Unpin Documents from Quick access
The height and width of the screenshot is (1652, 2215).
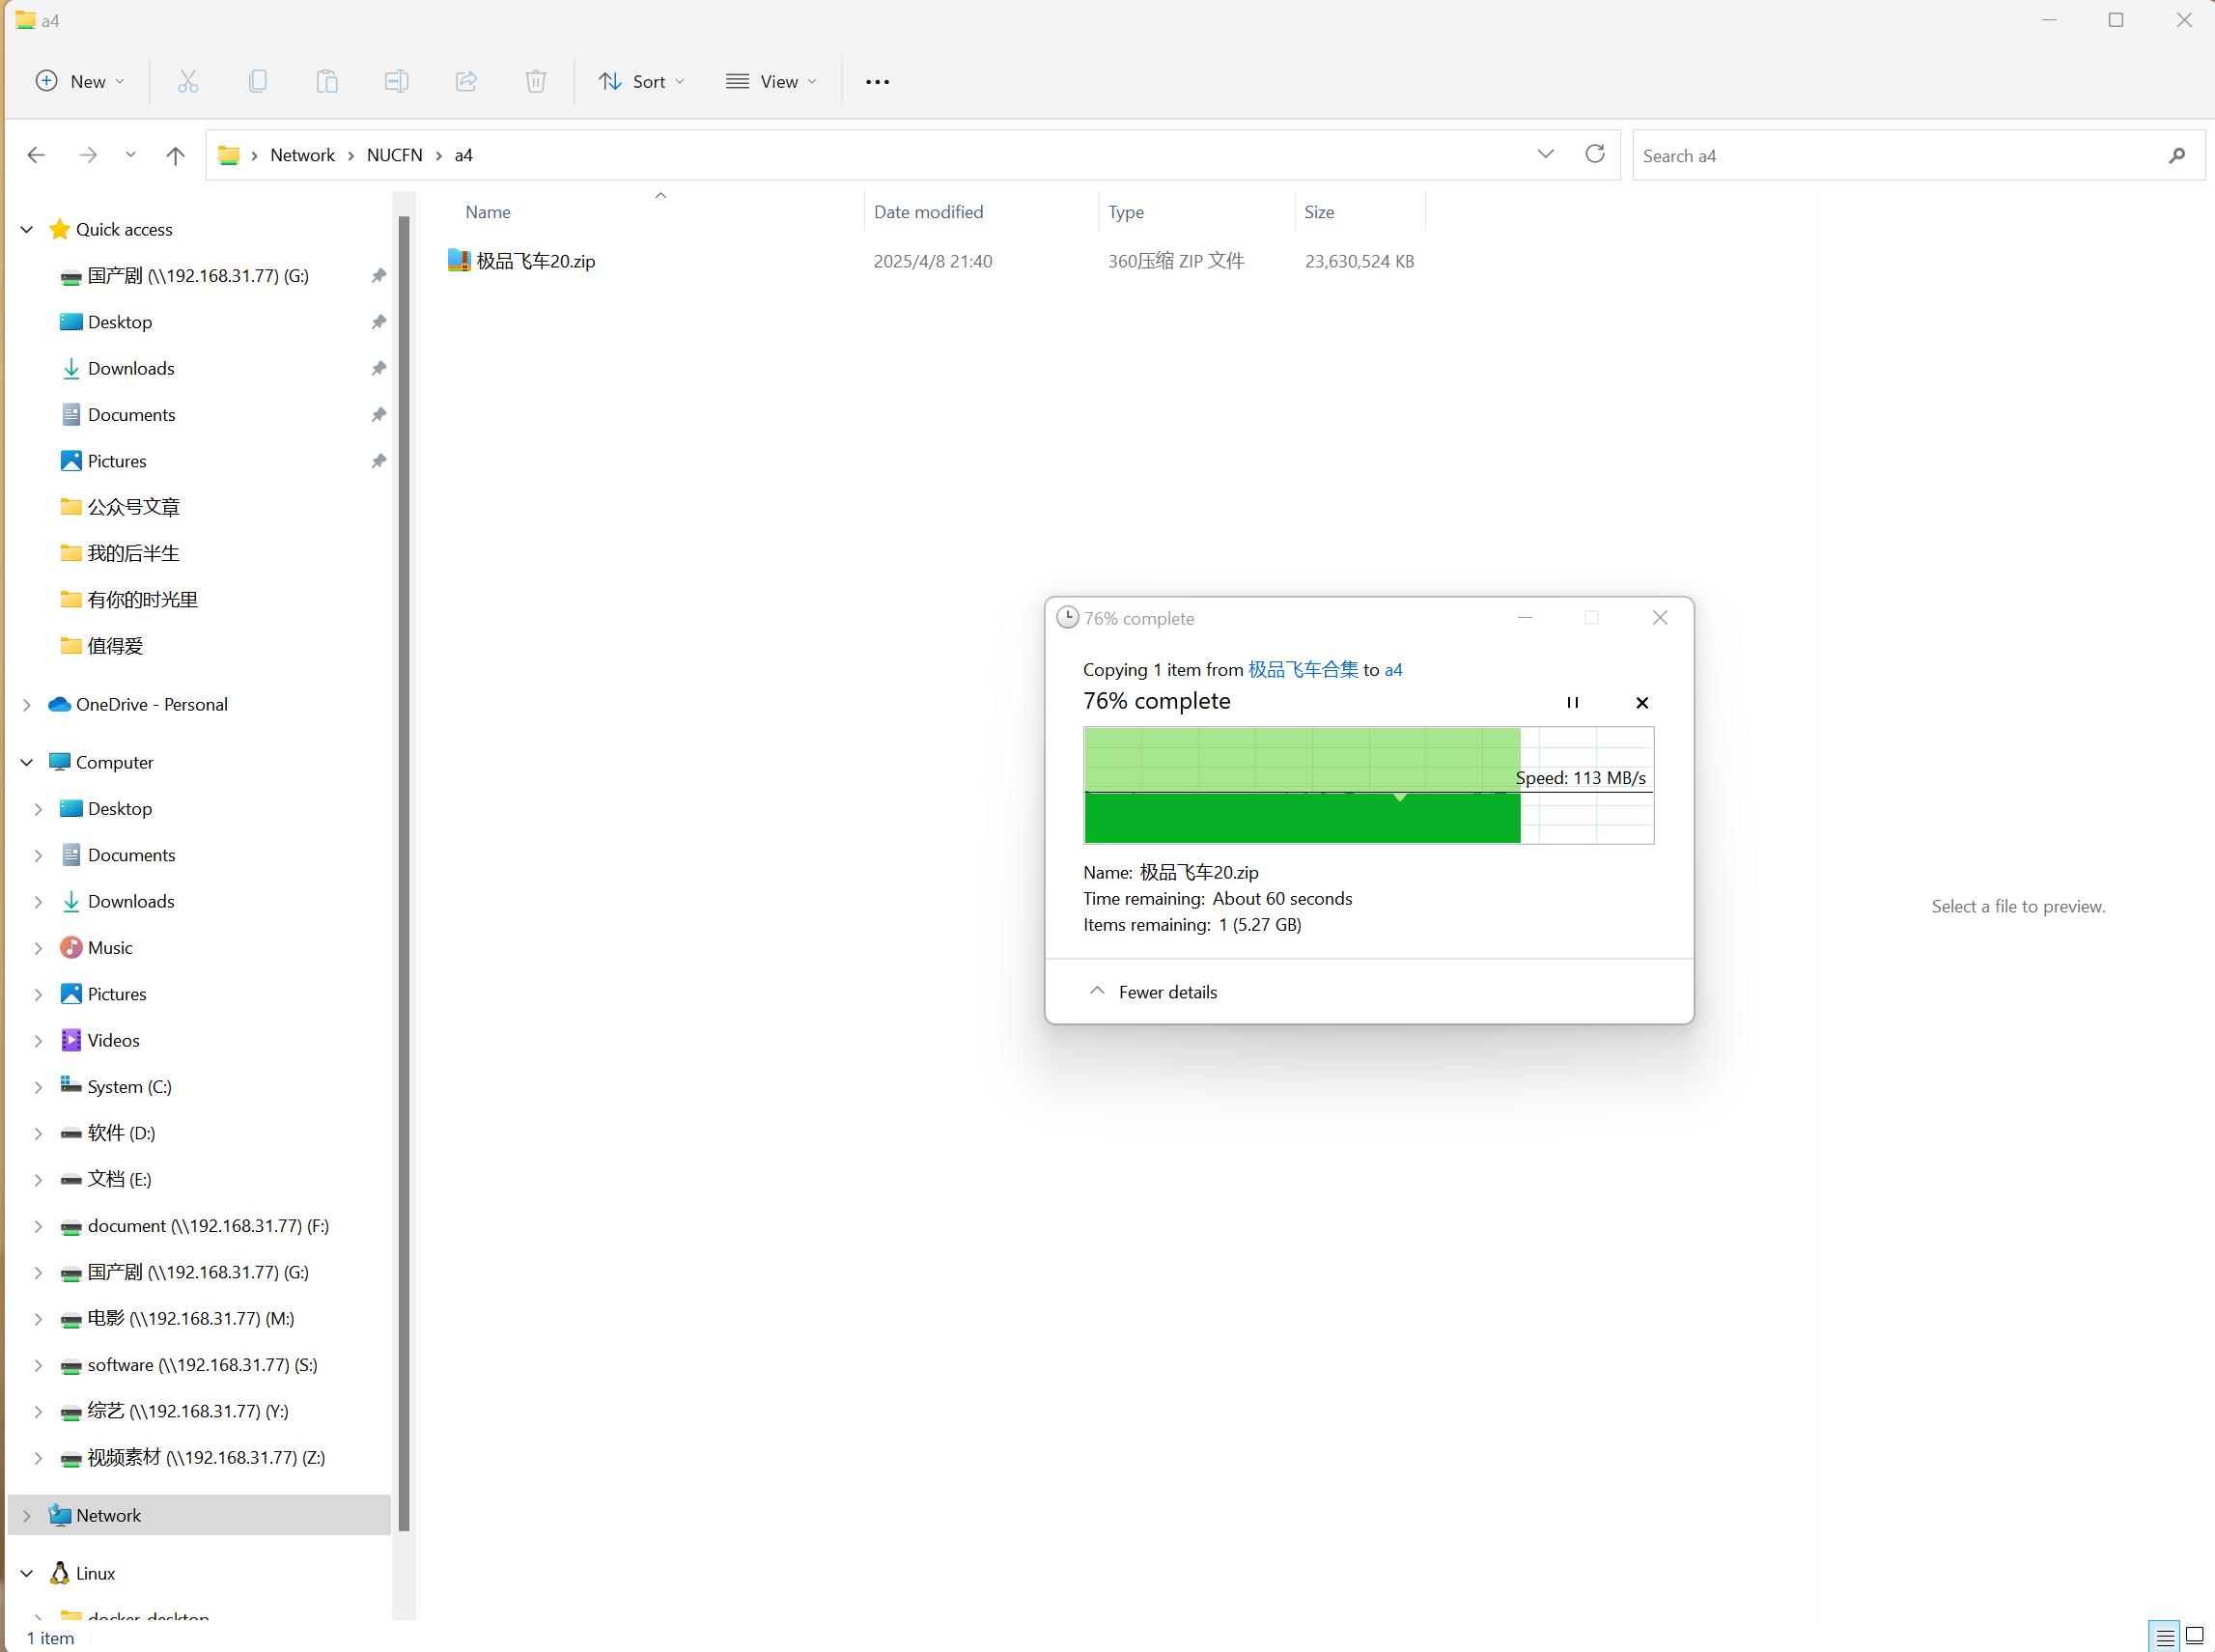pos(379,414)
